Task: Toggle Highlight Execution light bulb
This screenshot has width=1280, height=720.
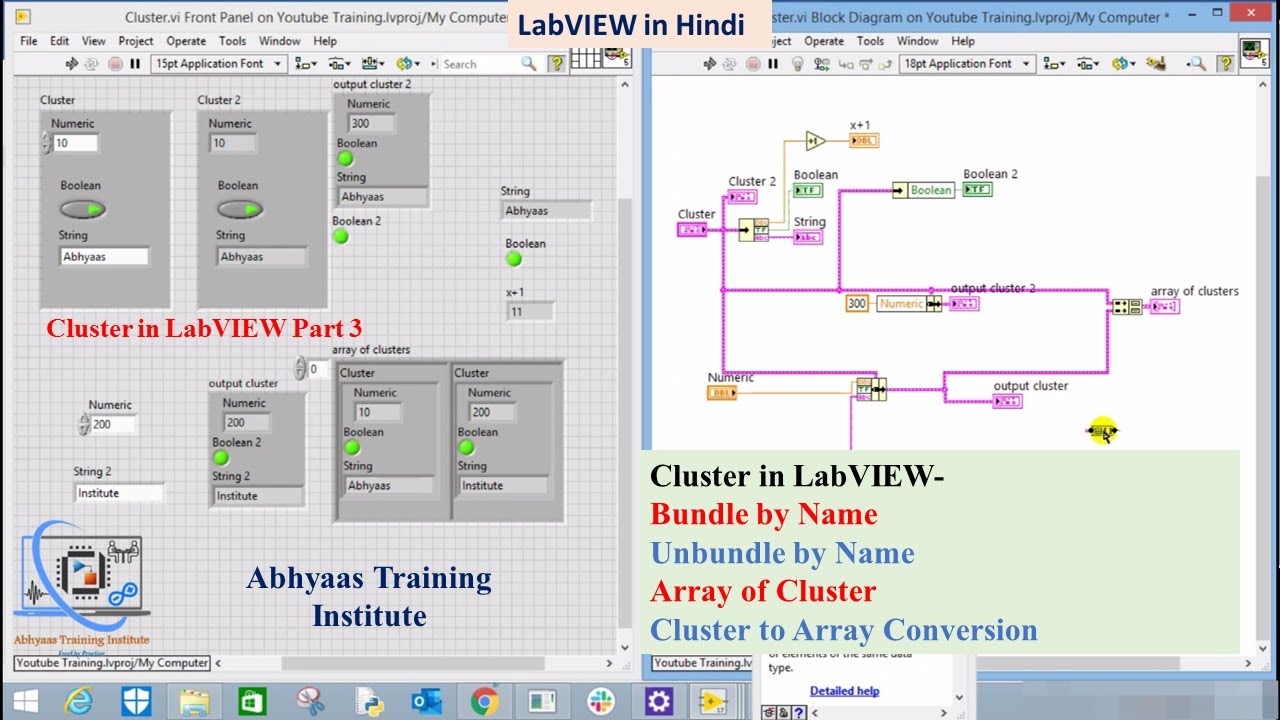Action: point(797,64)
